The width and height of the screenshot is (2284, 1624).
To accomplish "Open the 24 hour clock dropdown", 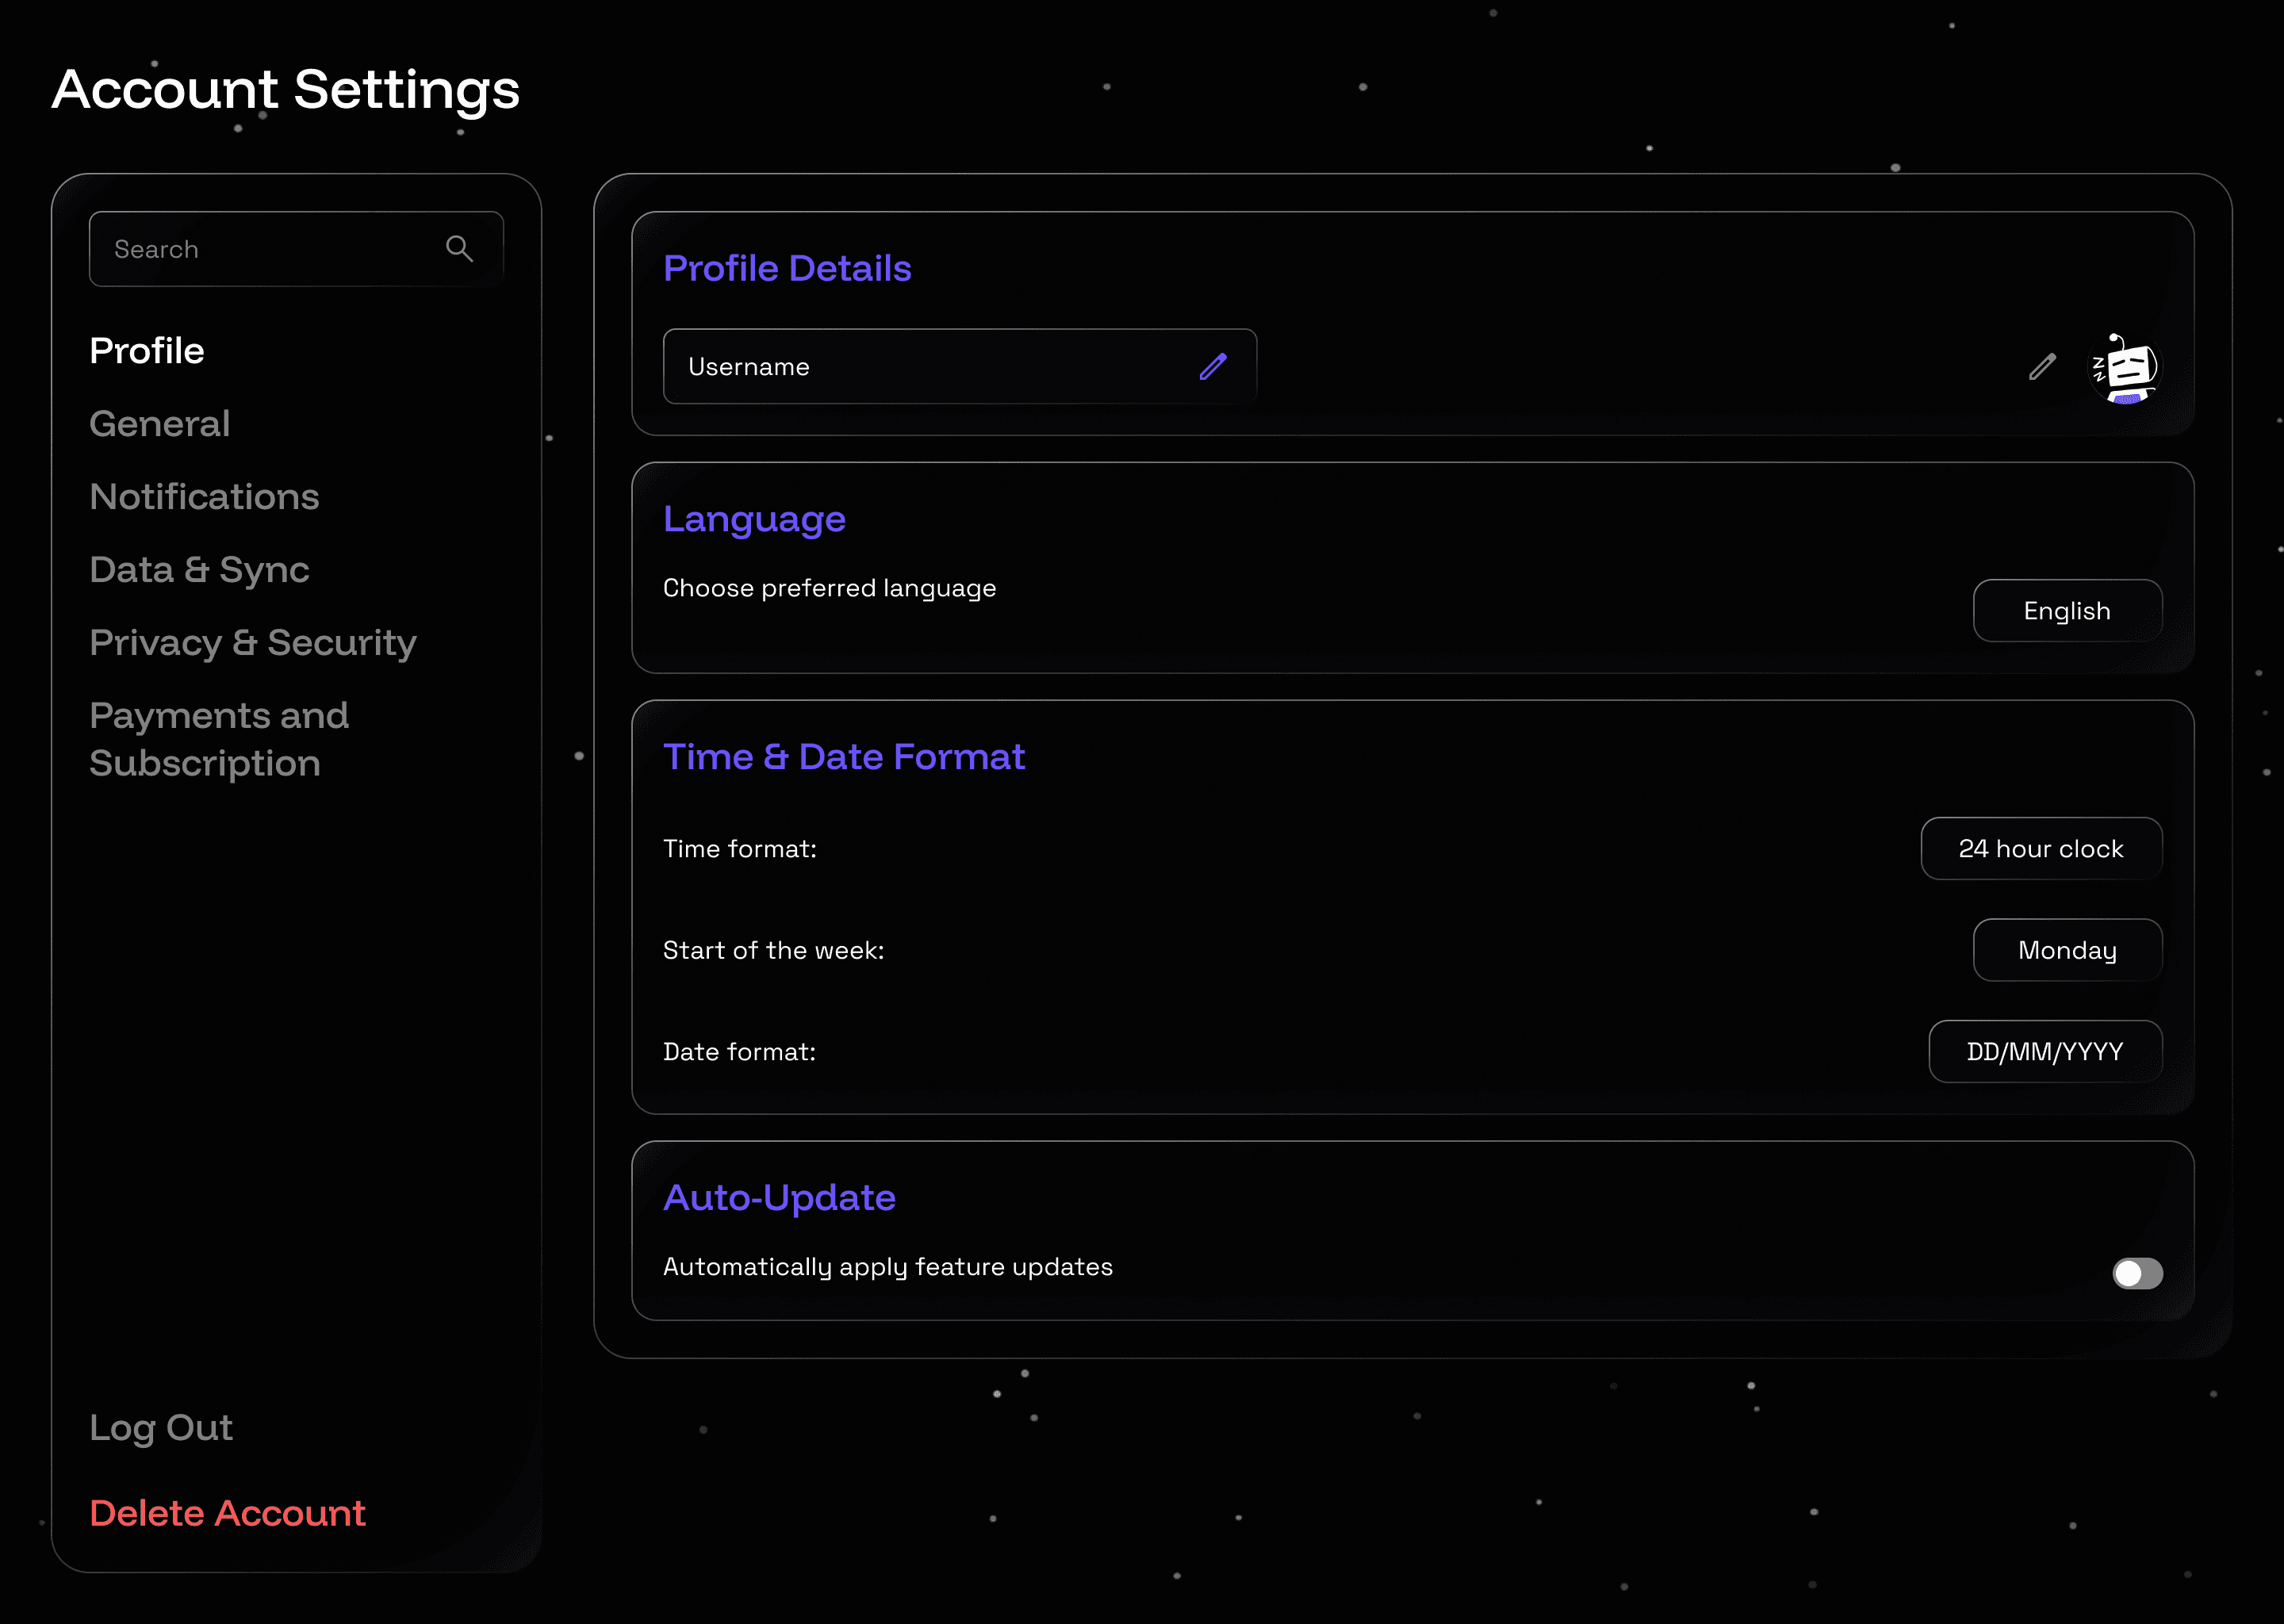I will pyautogui.click(x=2041, y=848).
